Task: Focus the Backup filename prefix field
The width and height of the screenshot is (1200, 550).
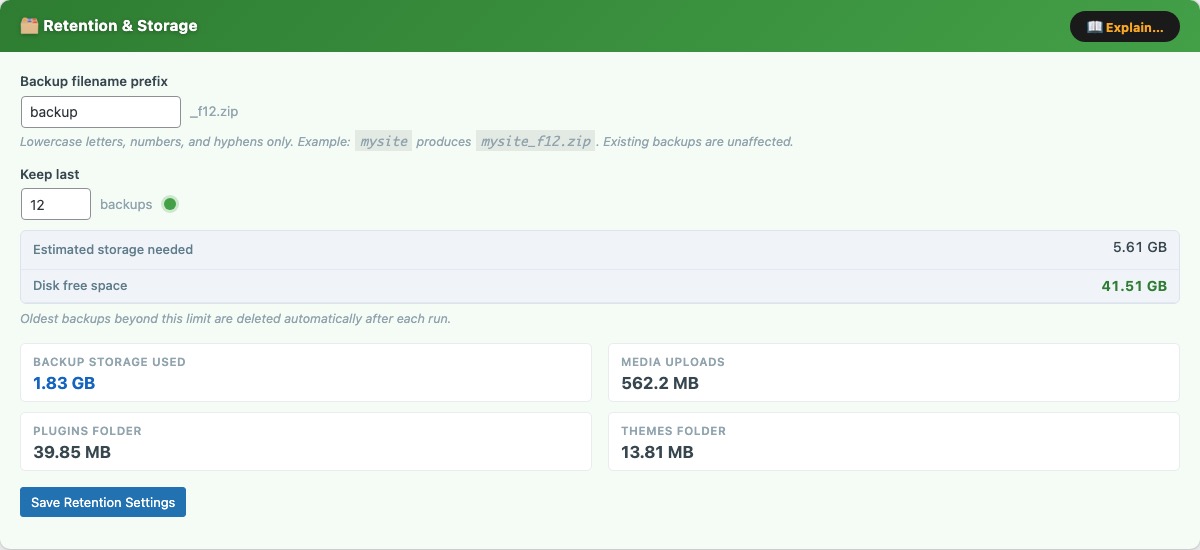Action: click(x=100, y=112)
